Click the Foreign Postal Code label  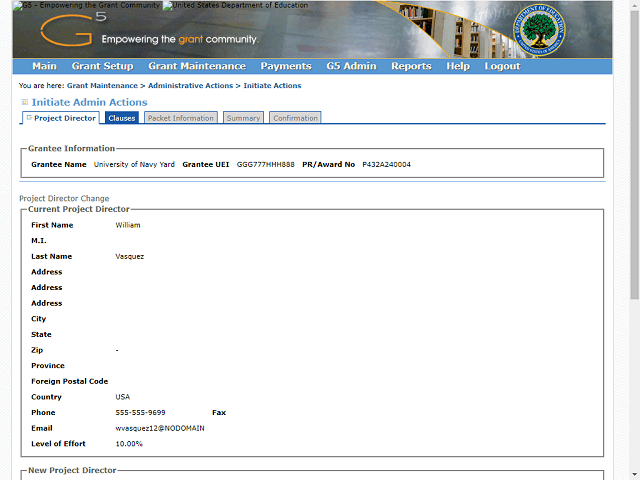(70, 381)
